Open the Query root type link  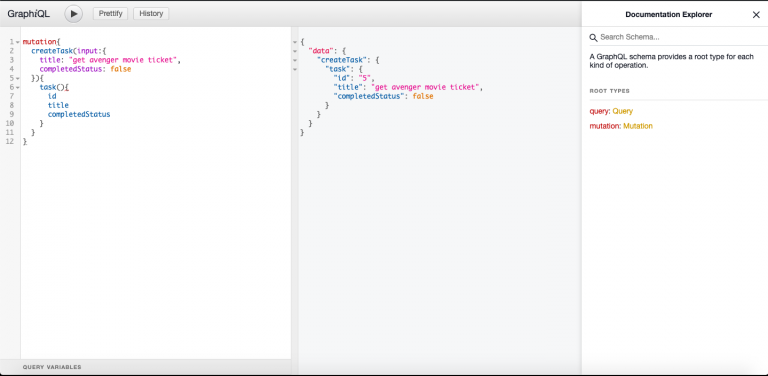point(623,111)
